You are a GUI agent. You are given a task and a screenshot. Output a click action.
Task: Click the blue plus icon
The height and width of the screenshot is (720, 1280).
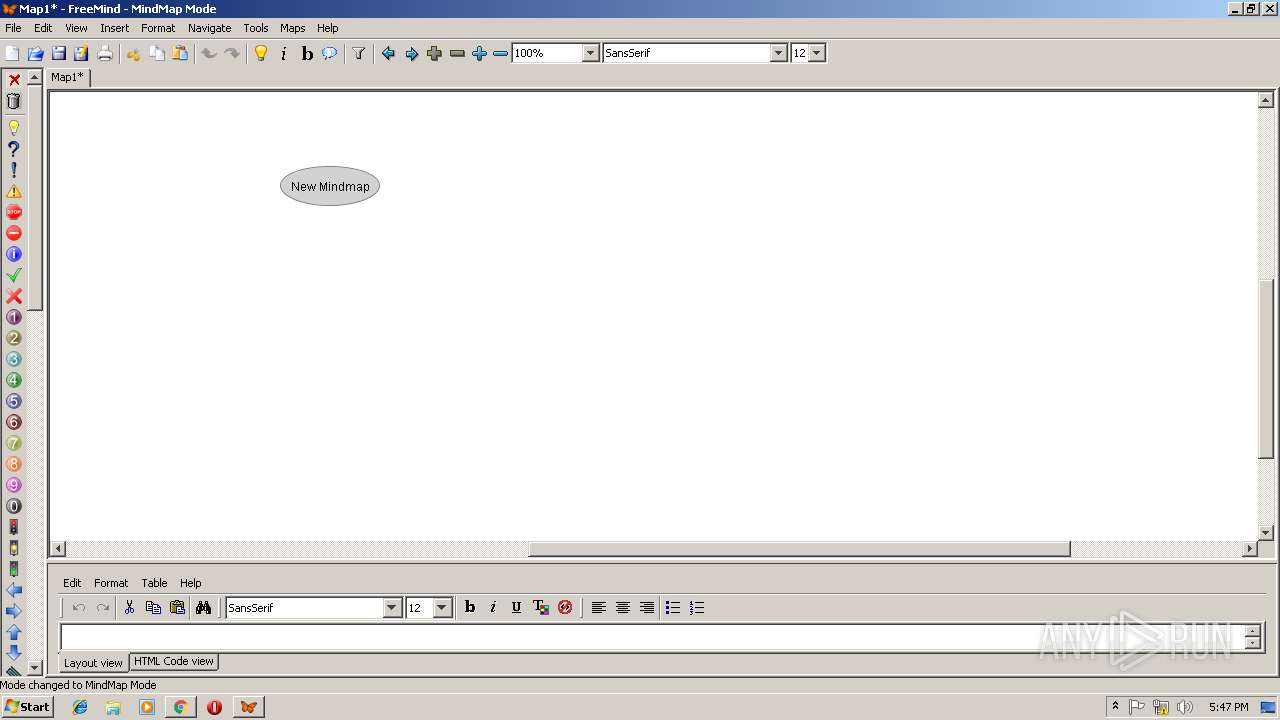coord(479,53)
